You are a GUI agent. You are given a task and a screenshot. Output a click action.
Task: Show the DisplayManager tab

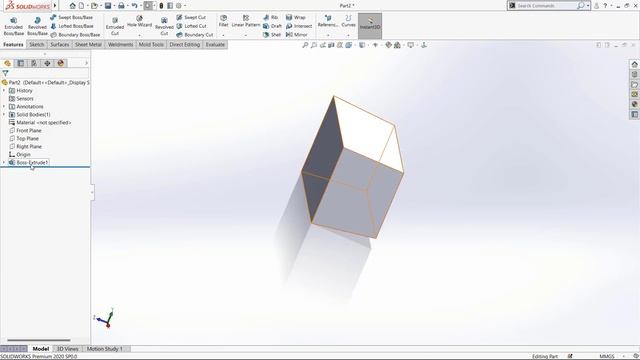61,63
